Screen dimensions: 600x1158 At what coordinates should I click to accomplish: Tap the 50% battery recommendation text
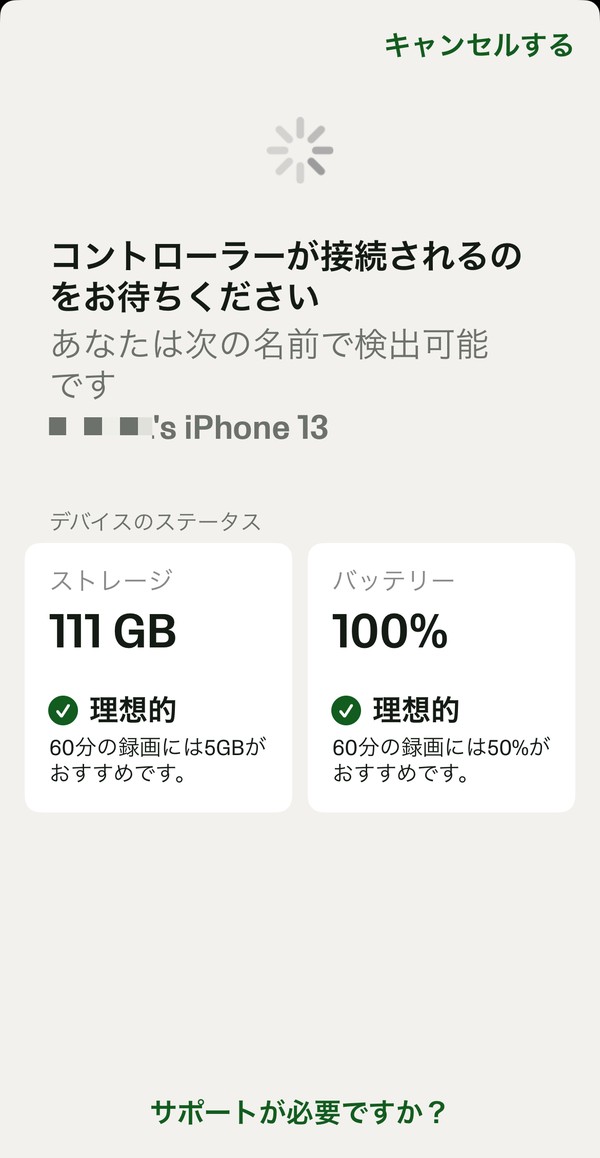click(x=442, y=760)
